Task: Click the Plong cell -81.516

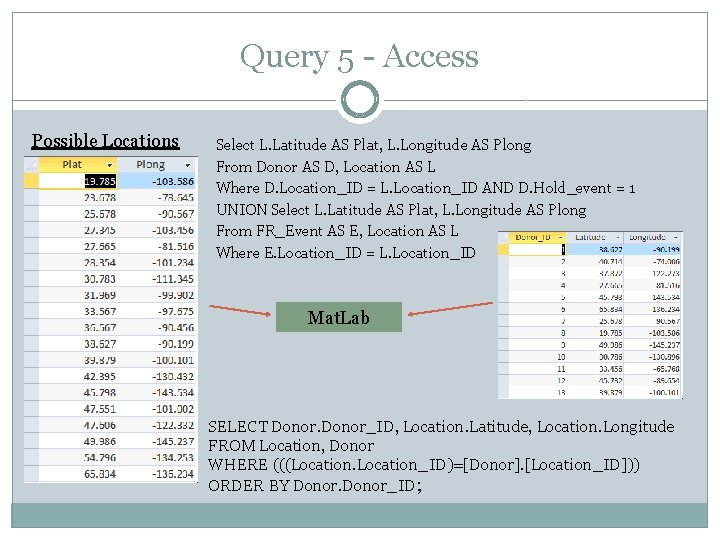Action: coord(158,247)
